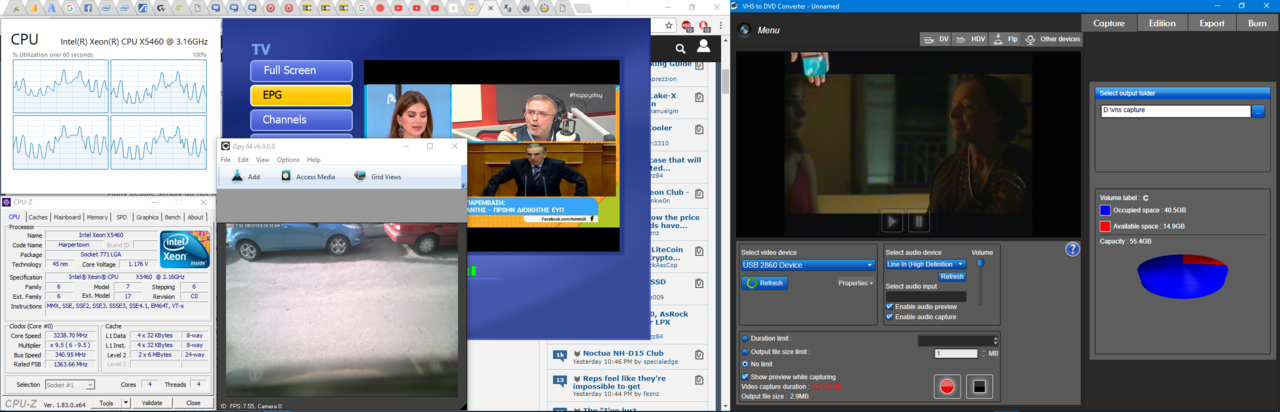Adjust the Volume slider handle
Screen dimensions: 1280x412
[980, 264]
